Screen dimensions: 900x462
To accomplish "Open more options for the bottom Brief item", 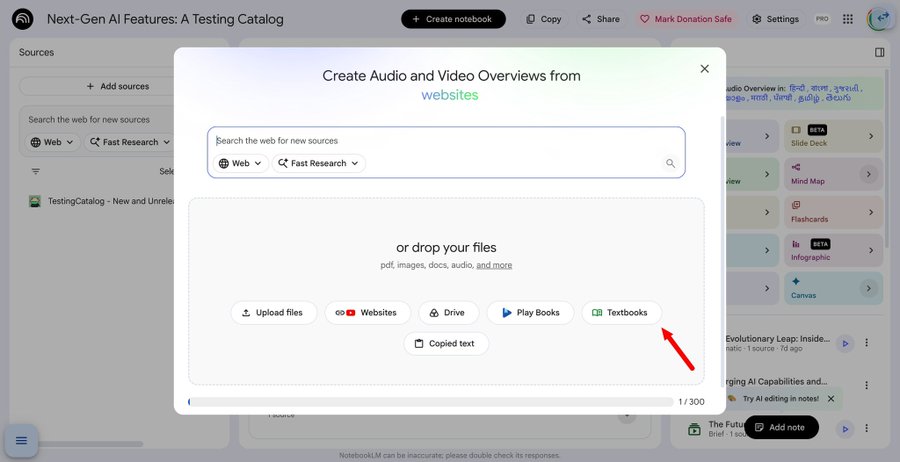I will [867, 428].
